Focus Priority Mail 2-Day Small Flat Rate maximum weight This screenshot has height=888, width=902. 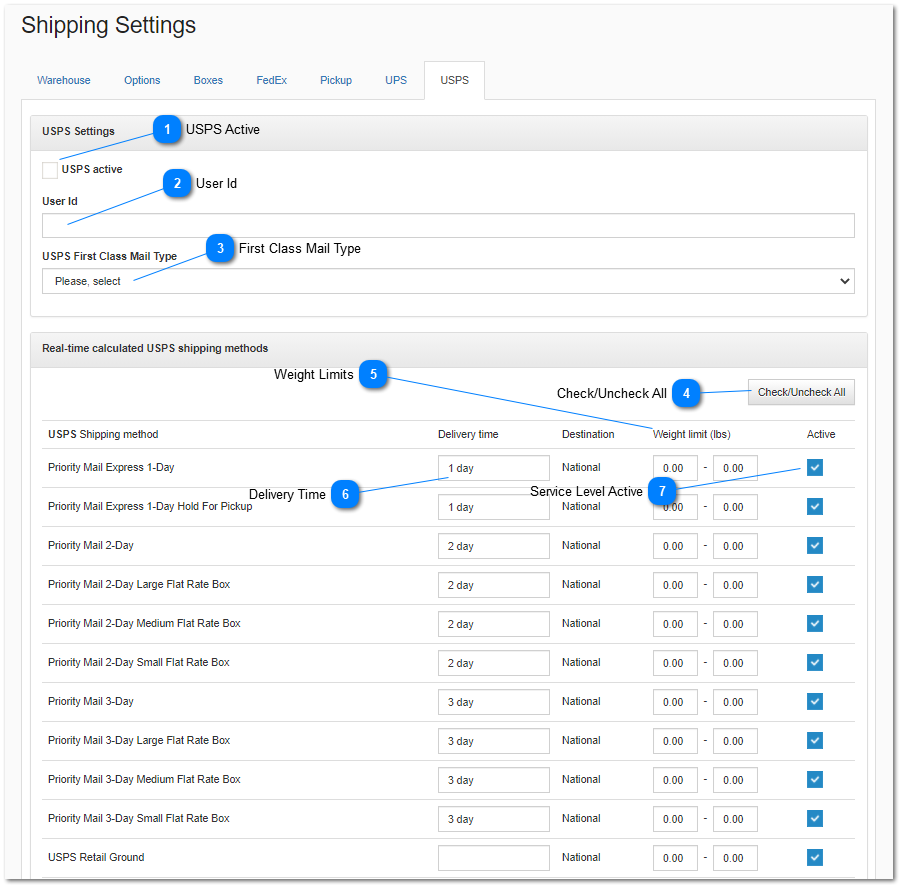pos(735,663)
